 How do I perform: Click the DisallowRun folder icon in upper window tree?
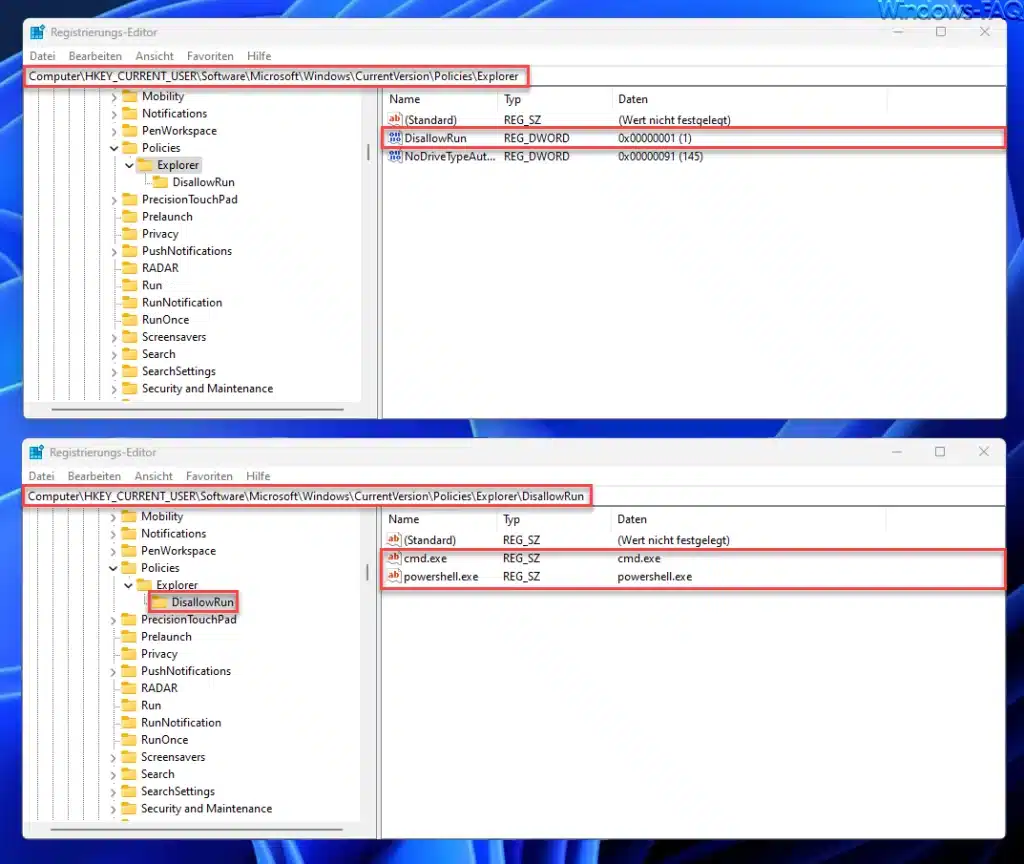160,182
